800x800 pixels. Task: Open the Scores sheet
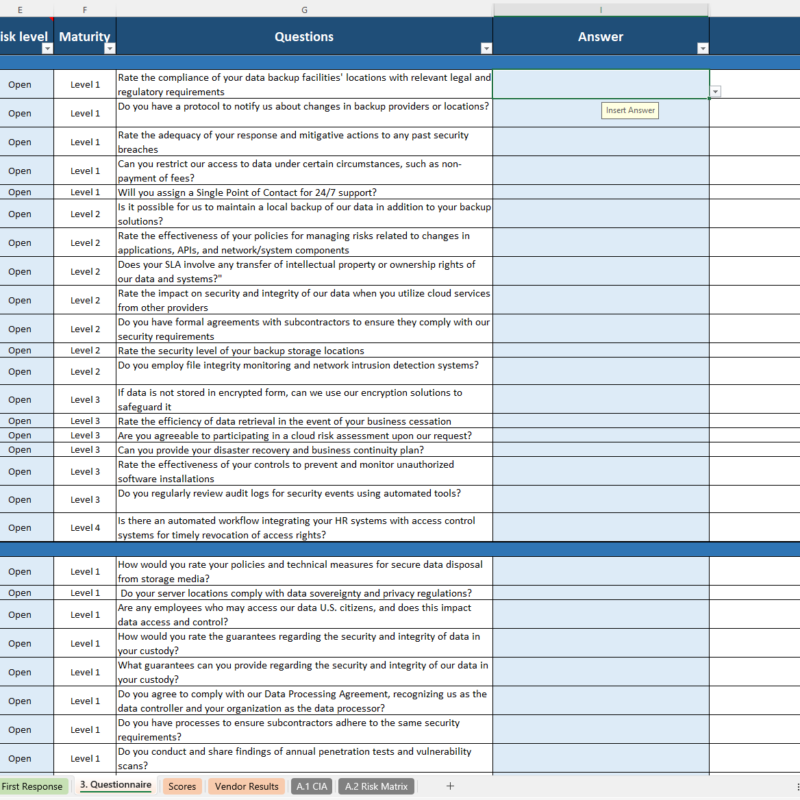coord(182,787)
